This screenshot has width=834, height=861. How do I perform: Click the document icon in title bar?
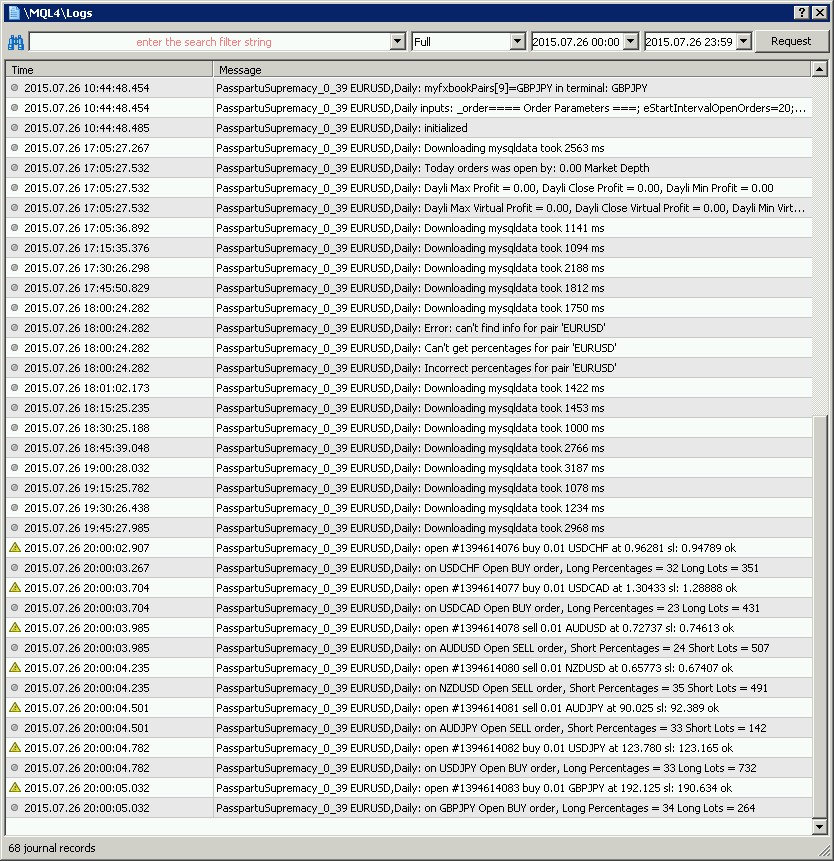tap(14, 13)
